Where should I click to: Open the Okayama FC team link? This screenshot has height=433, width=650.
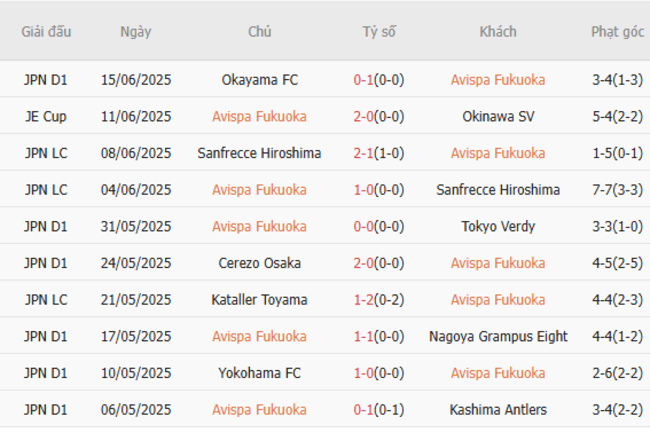point(259,80)
